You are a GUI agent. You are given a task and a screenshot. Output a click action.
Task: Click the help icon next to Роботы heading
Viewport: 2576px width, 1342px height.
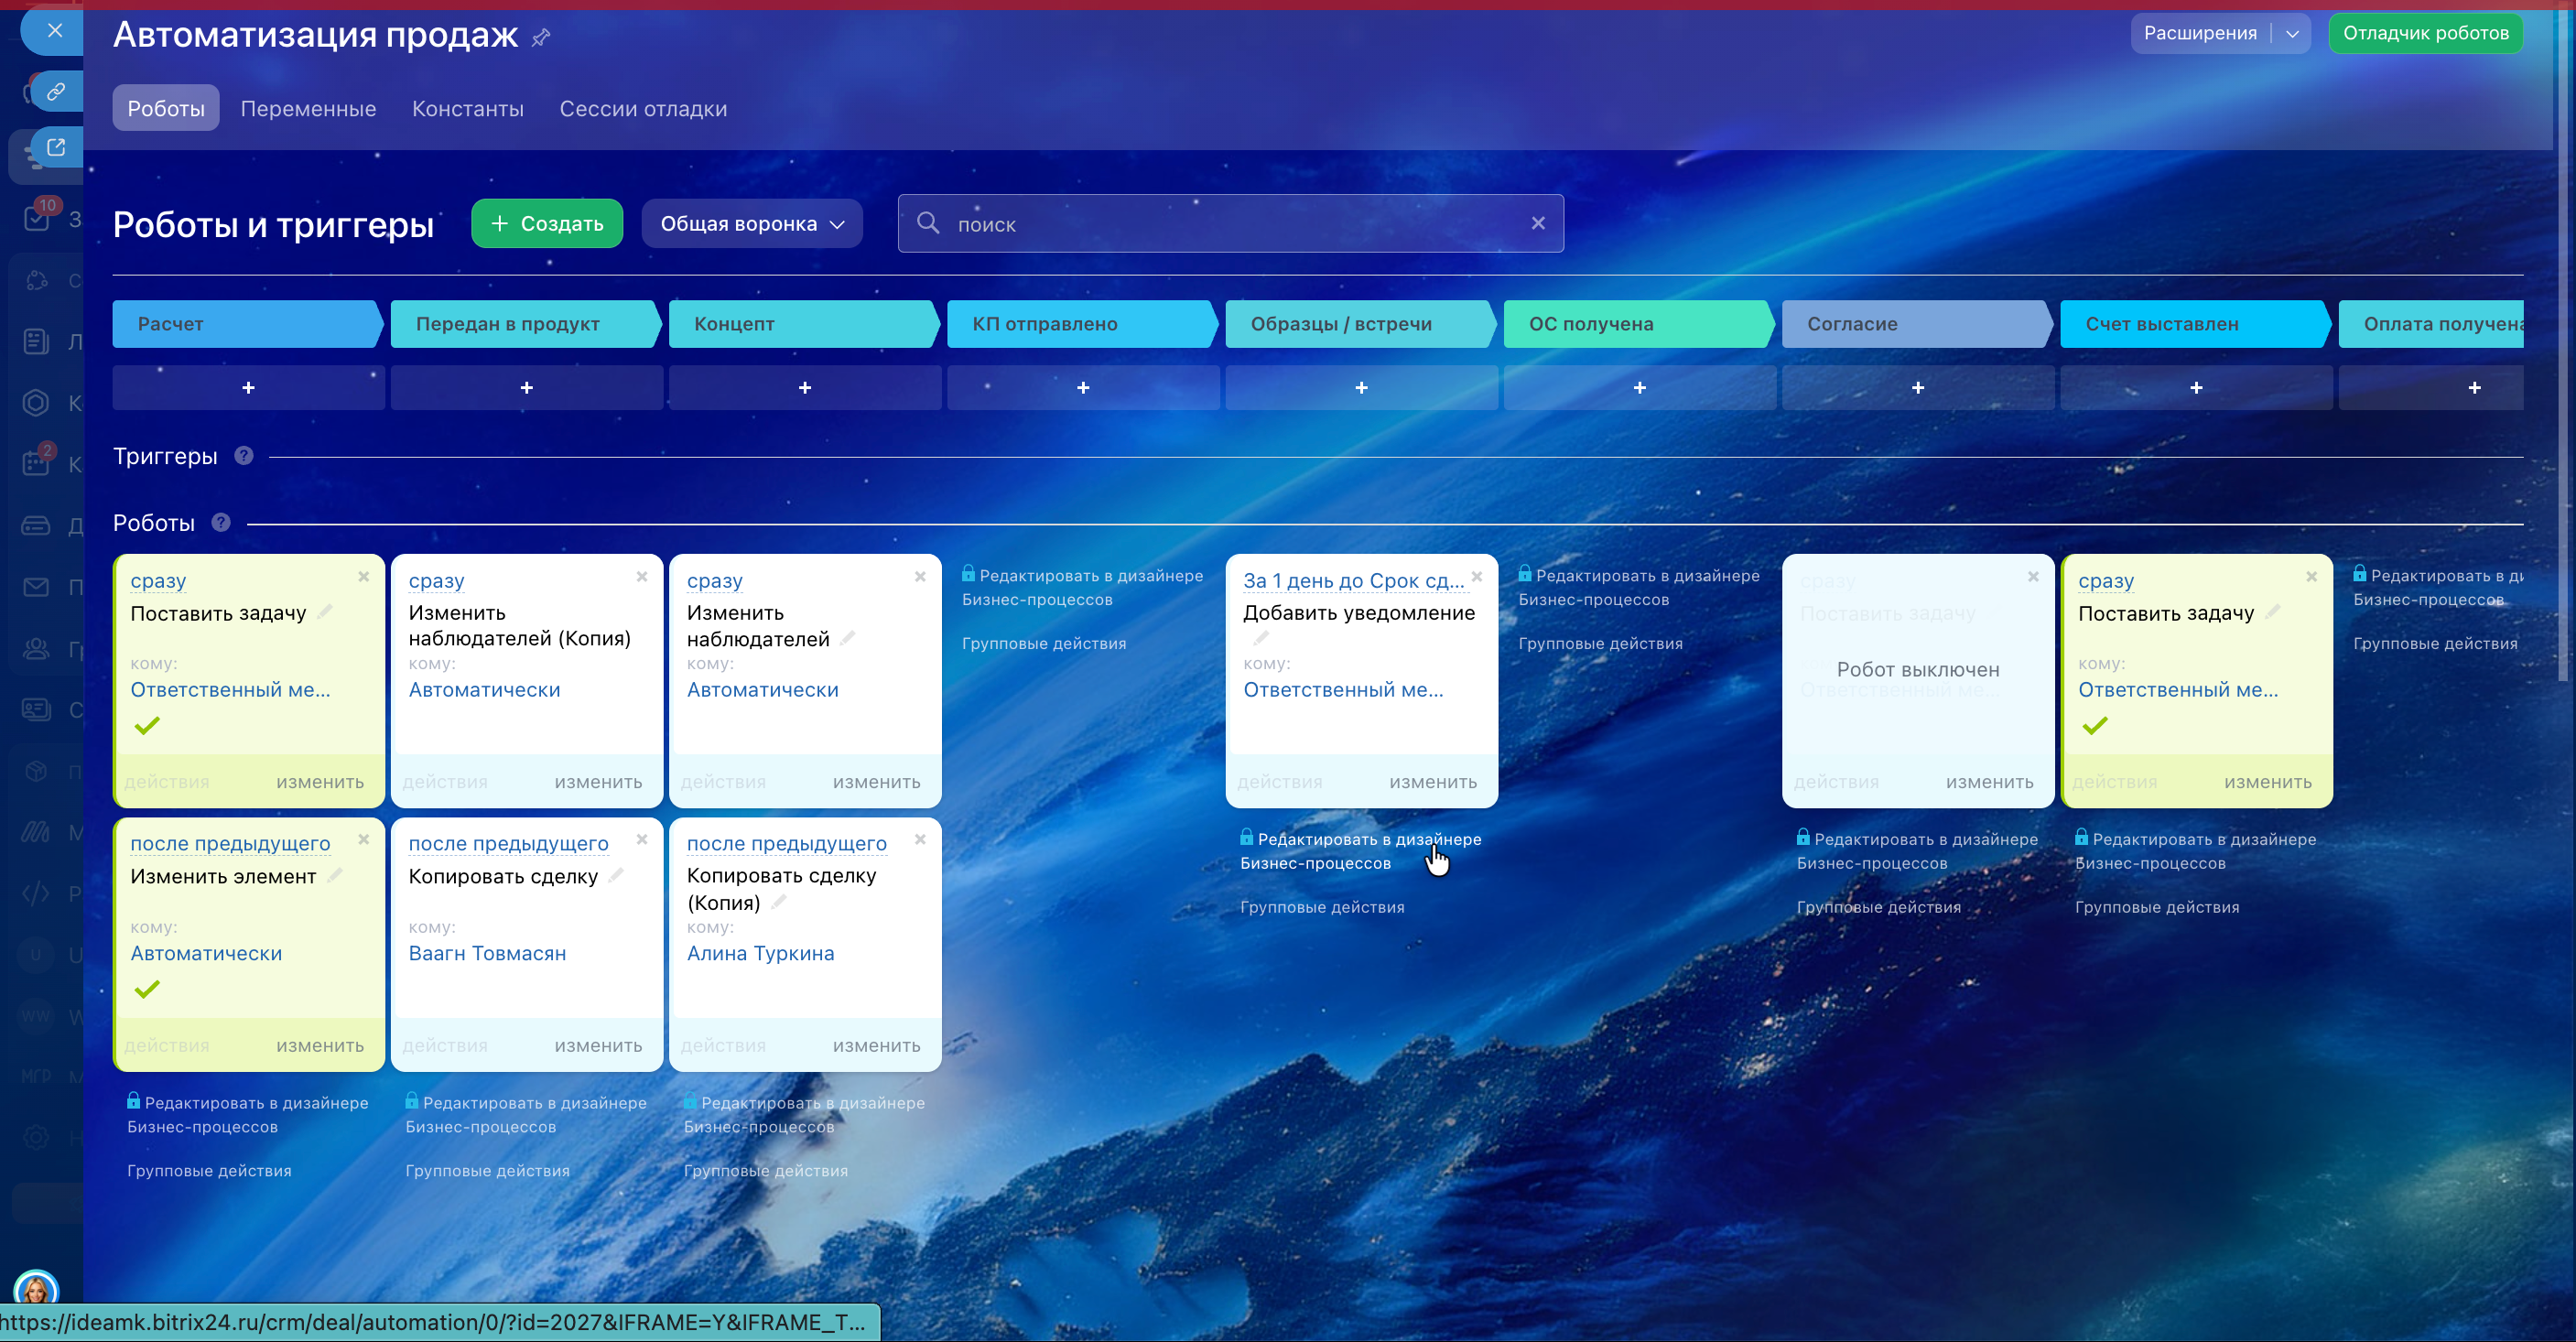[221, 523]
